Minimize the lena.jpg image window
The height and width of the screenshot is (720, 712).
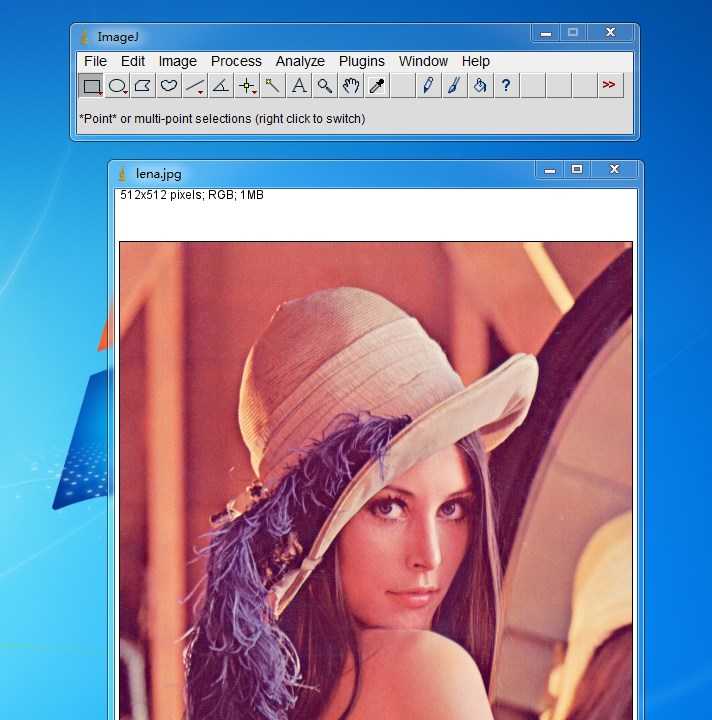pos(550,170)
